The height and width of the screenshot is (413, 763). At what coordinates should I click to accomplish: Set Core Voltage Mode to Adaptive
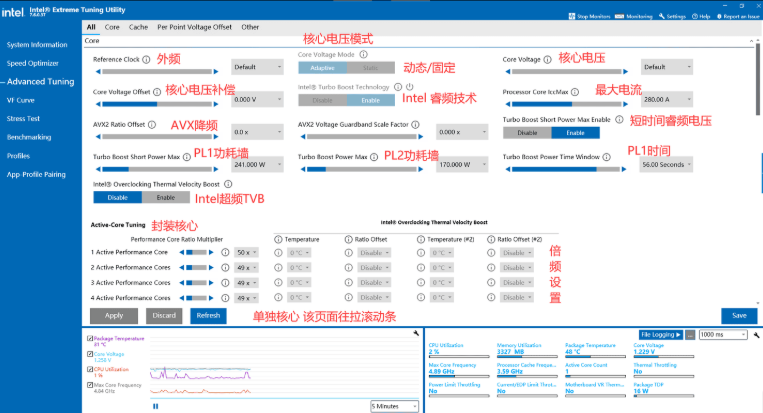pos(322,67)
